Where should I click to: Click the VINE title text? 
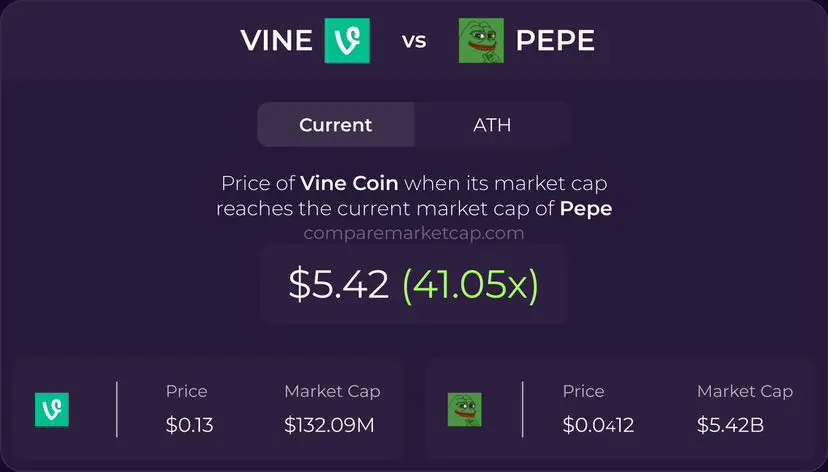(276, 41)
